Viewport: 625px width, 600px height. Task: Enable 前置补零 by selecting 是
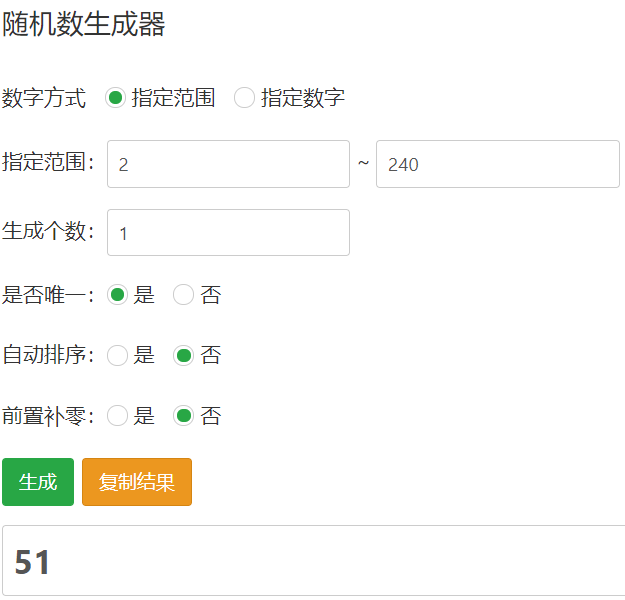coord(118,416)
